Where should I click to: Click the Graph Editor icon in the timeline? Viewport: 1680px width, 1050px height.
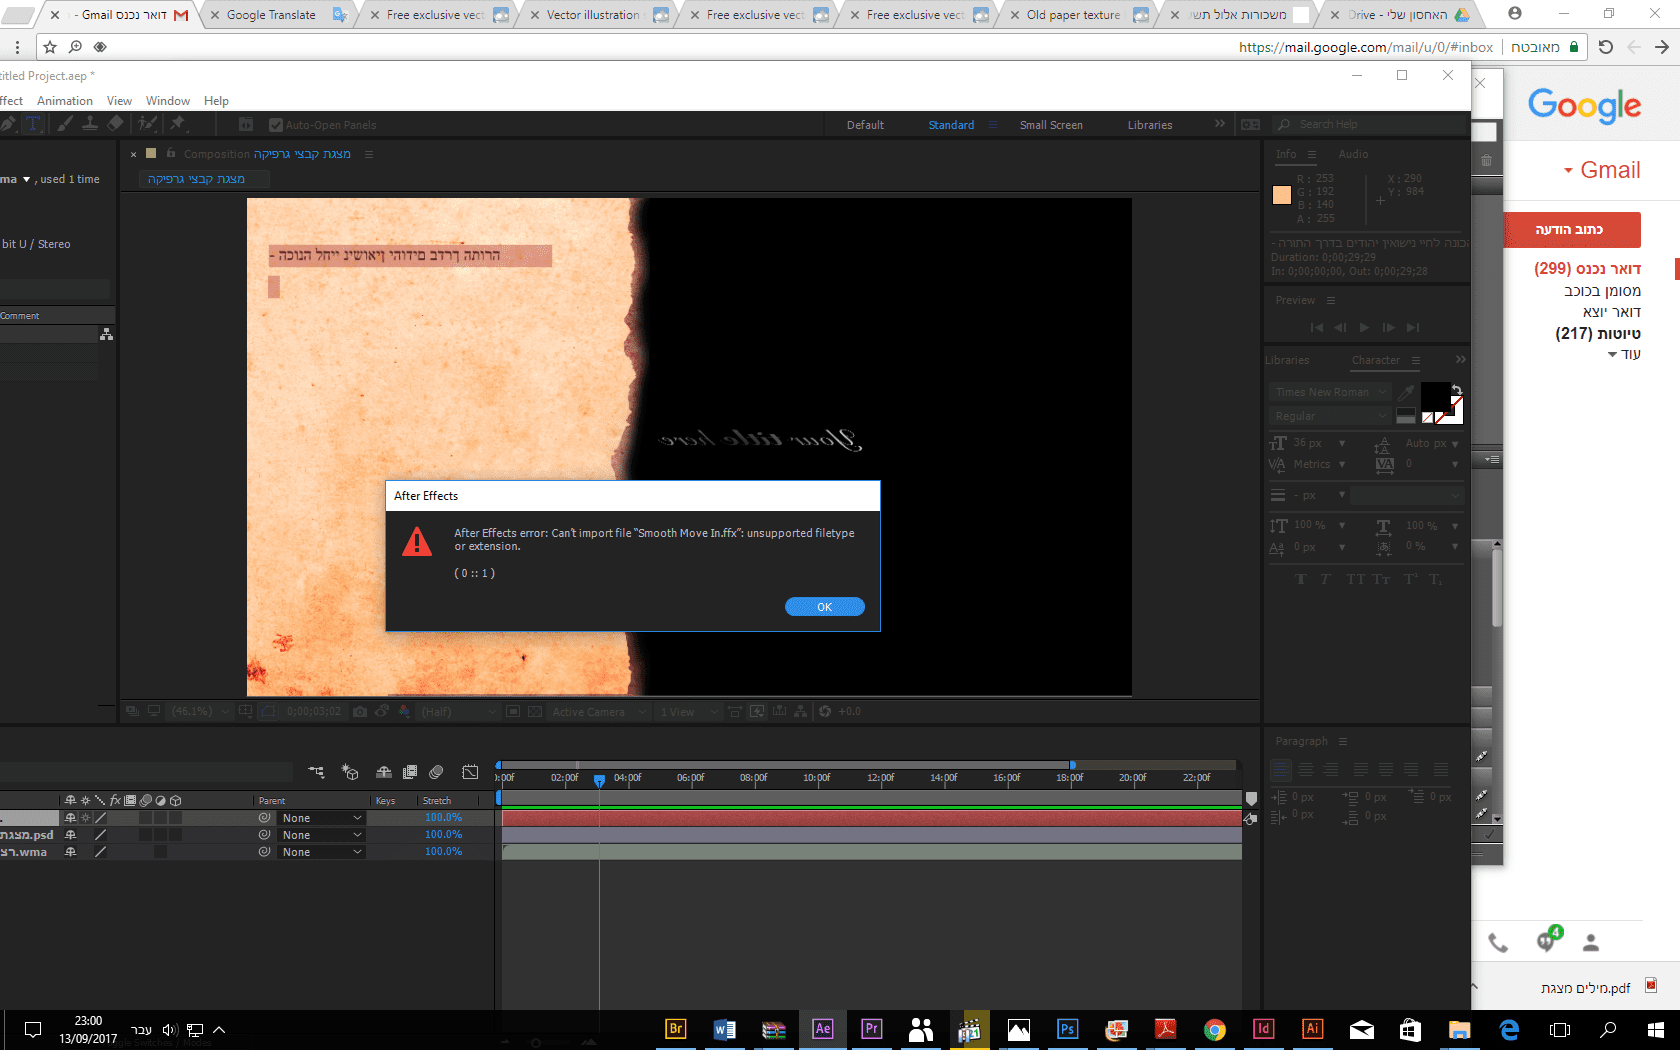pos(470,772)
